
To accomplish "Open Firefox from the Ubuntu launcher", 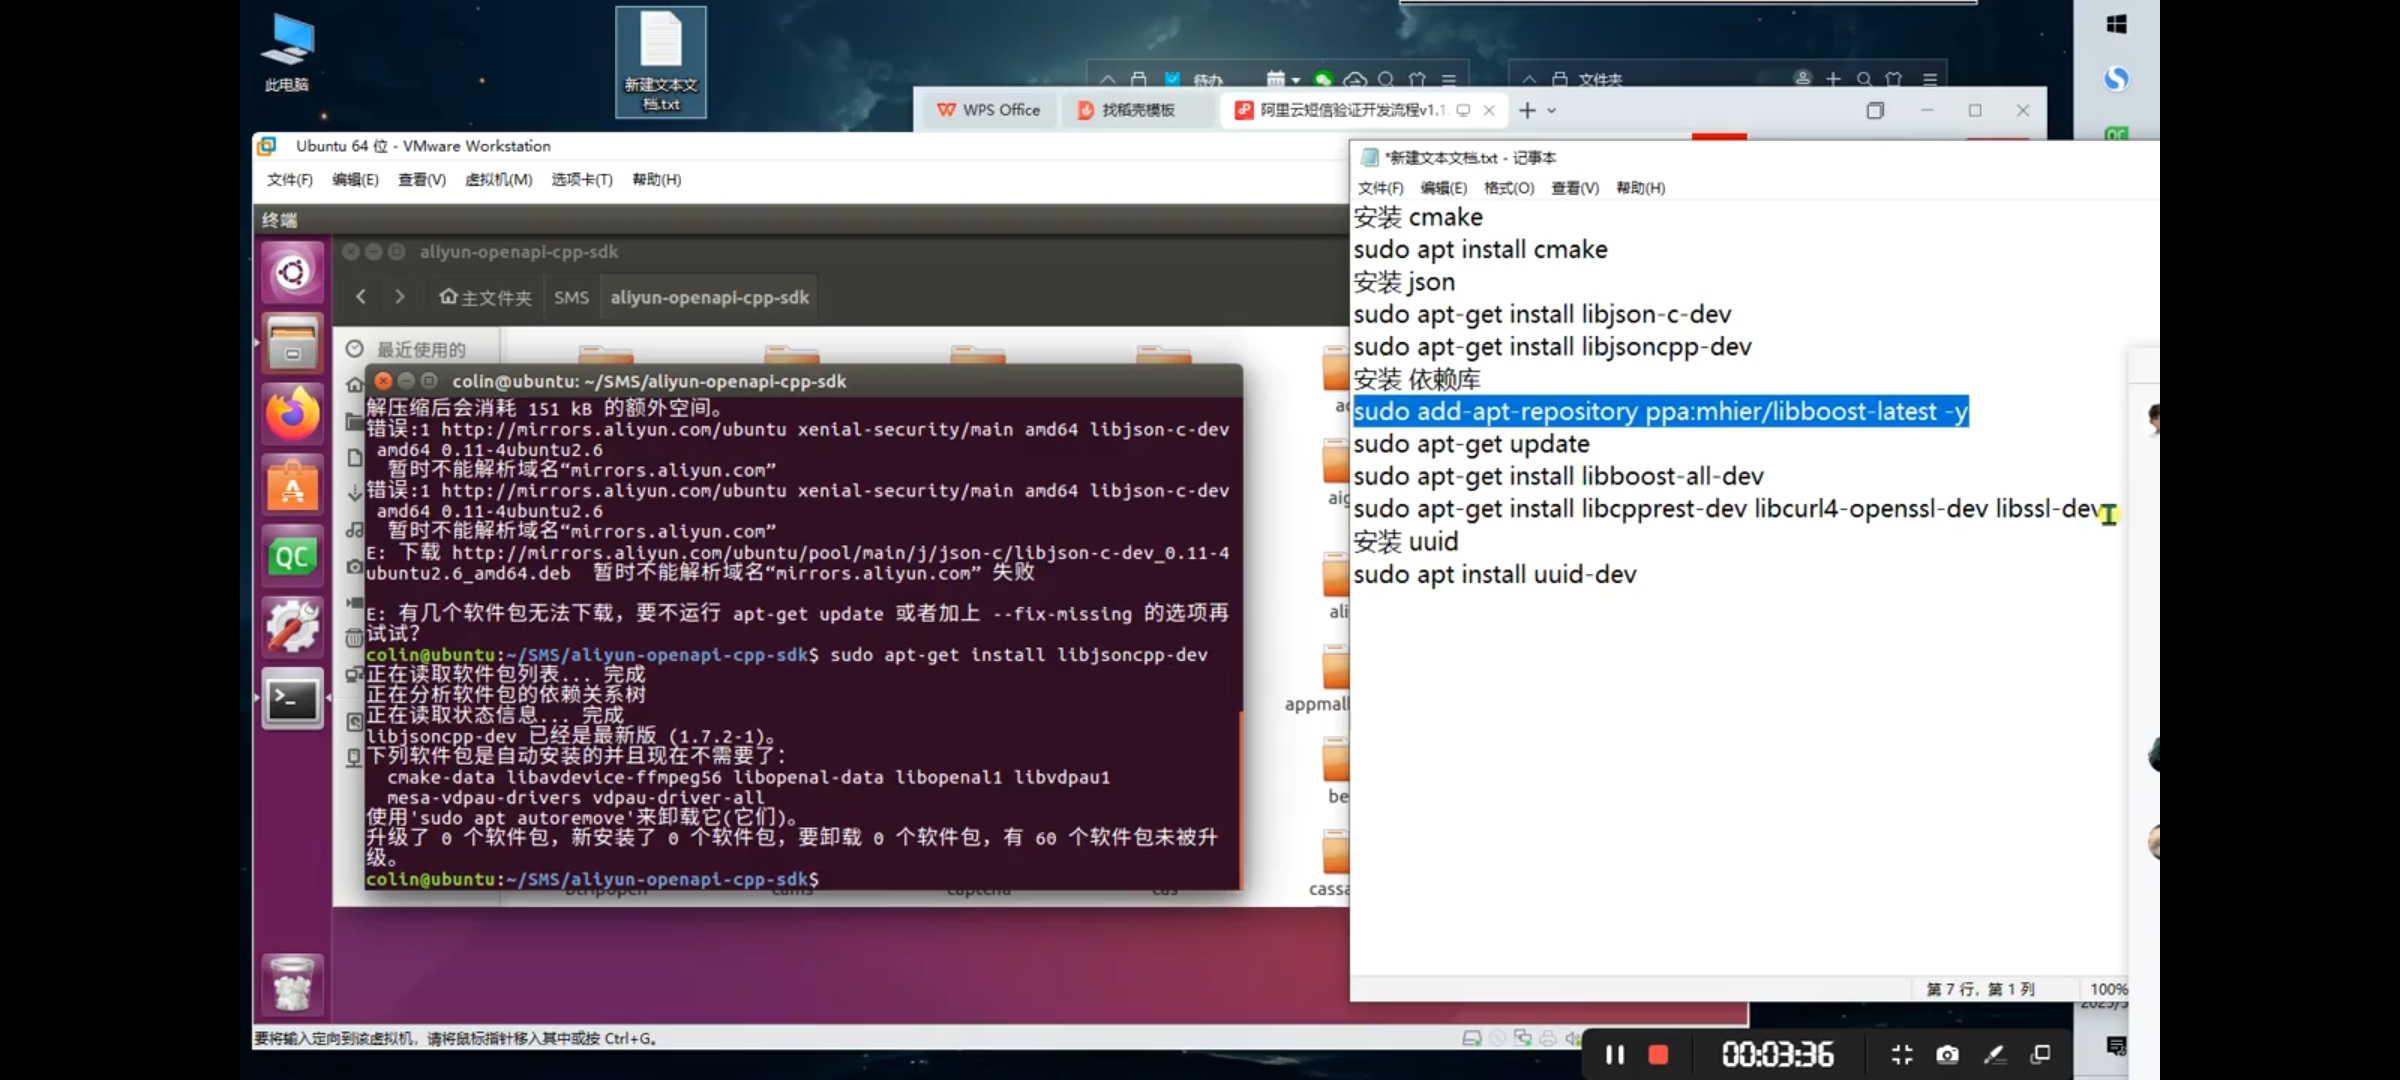I will click(292, 414).
